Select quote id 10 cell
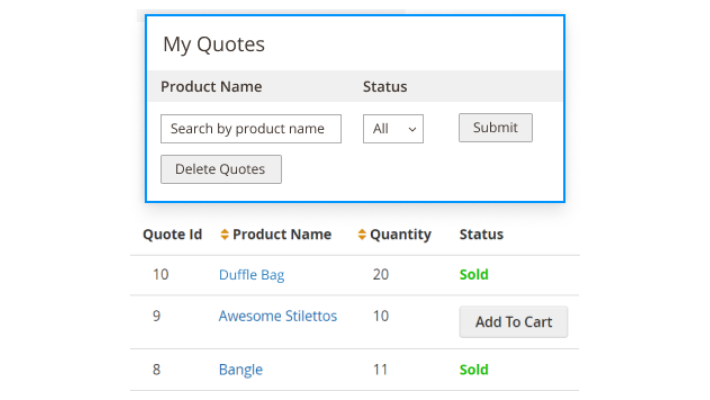 pyautogui.click(x=160, y=275)
